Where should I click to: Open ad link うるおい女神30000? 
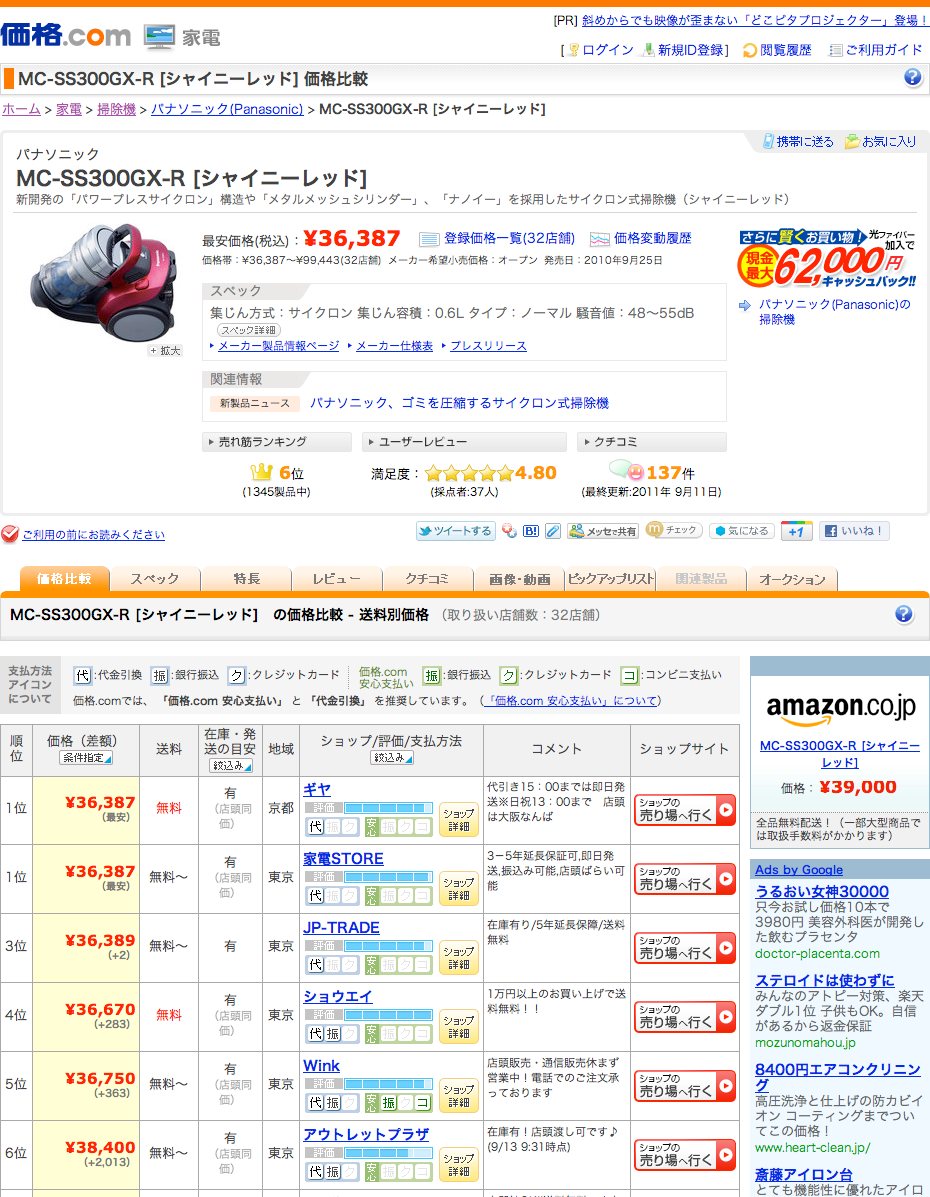[822, 892]
